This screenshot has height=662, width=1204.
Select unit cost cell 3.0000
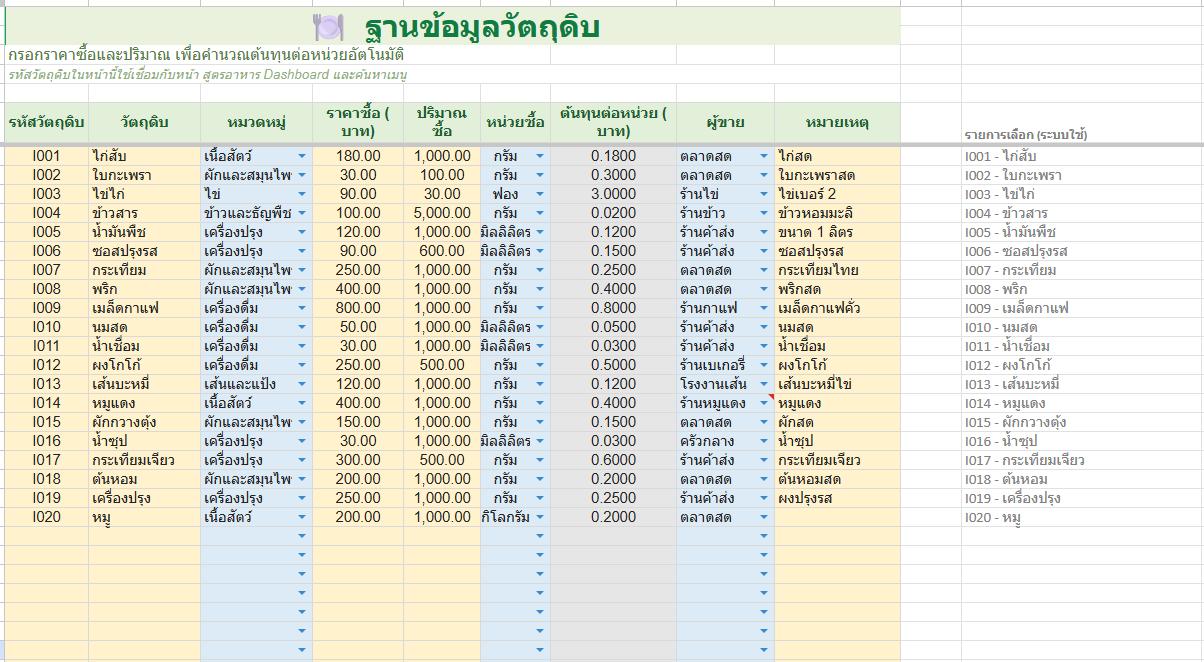(x=613, y=194)
